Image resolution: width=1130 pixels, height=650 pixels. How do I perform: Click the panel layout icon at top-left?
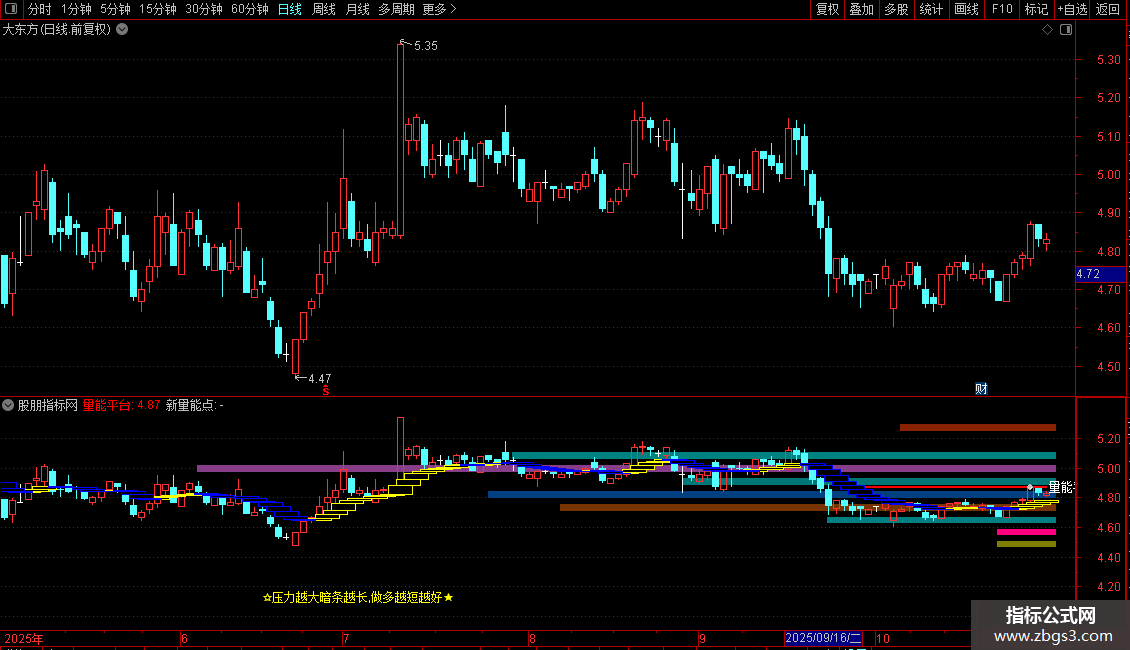[11, 9]
